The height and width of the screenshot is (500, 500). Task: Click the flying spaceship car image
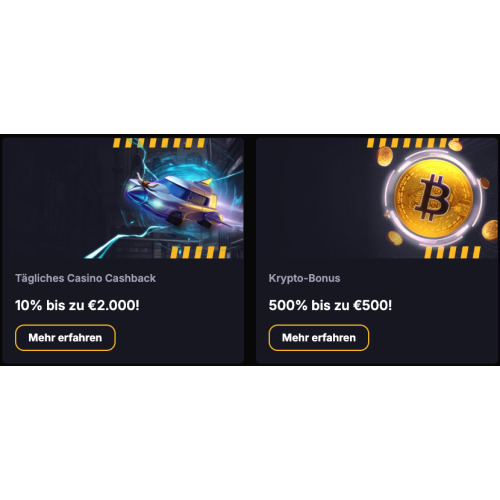pyautogui.click(x=177, y=202)
